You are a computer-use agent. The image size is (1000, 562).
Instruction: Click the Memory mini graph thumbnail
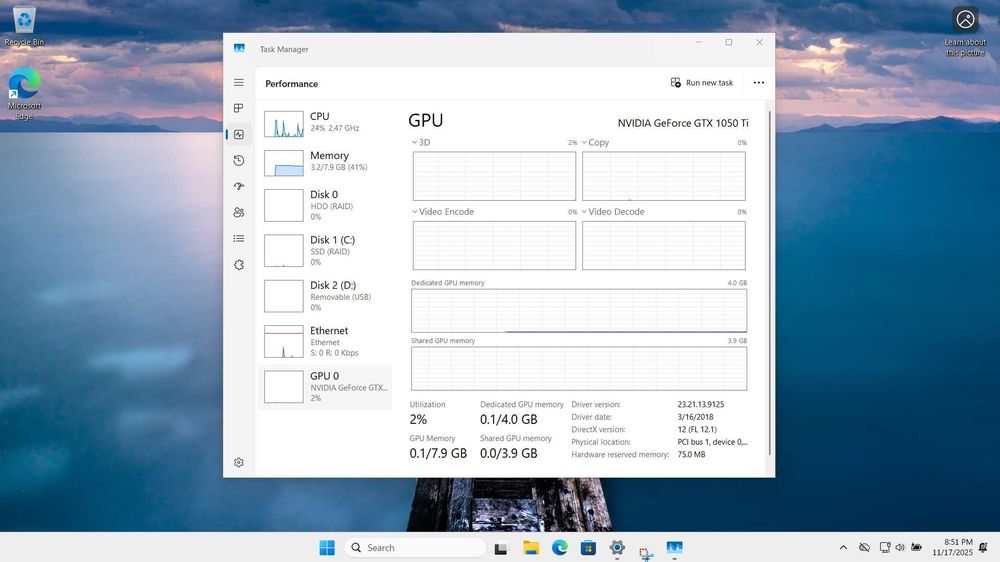tap(284, 163)
